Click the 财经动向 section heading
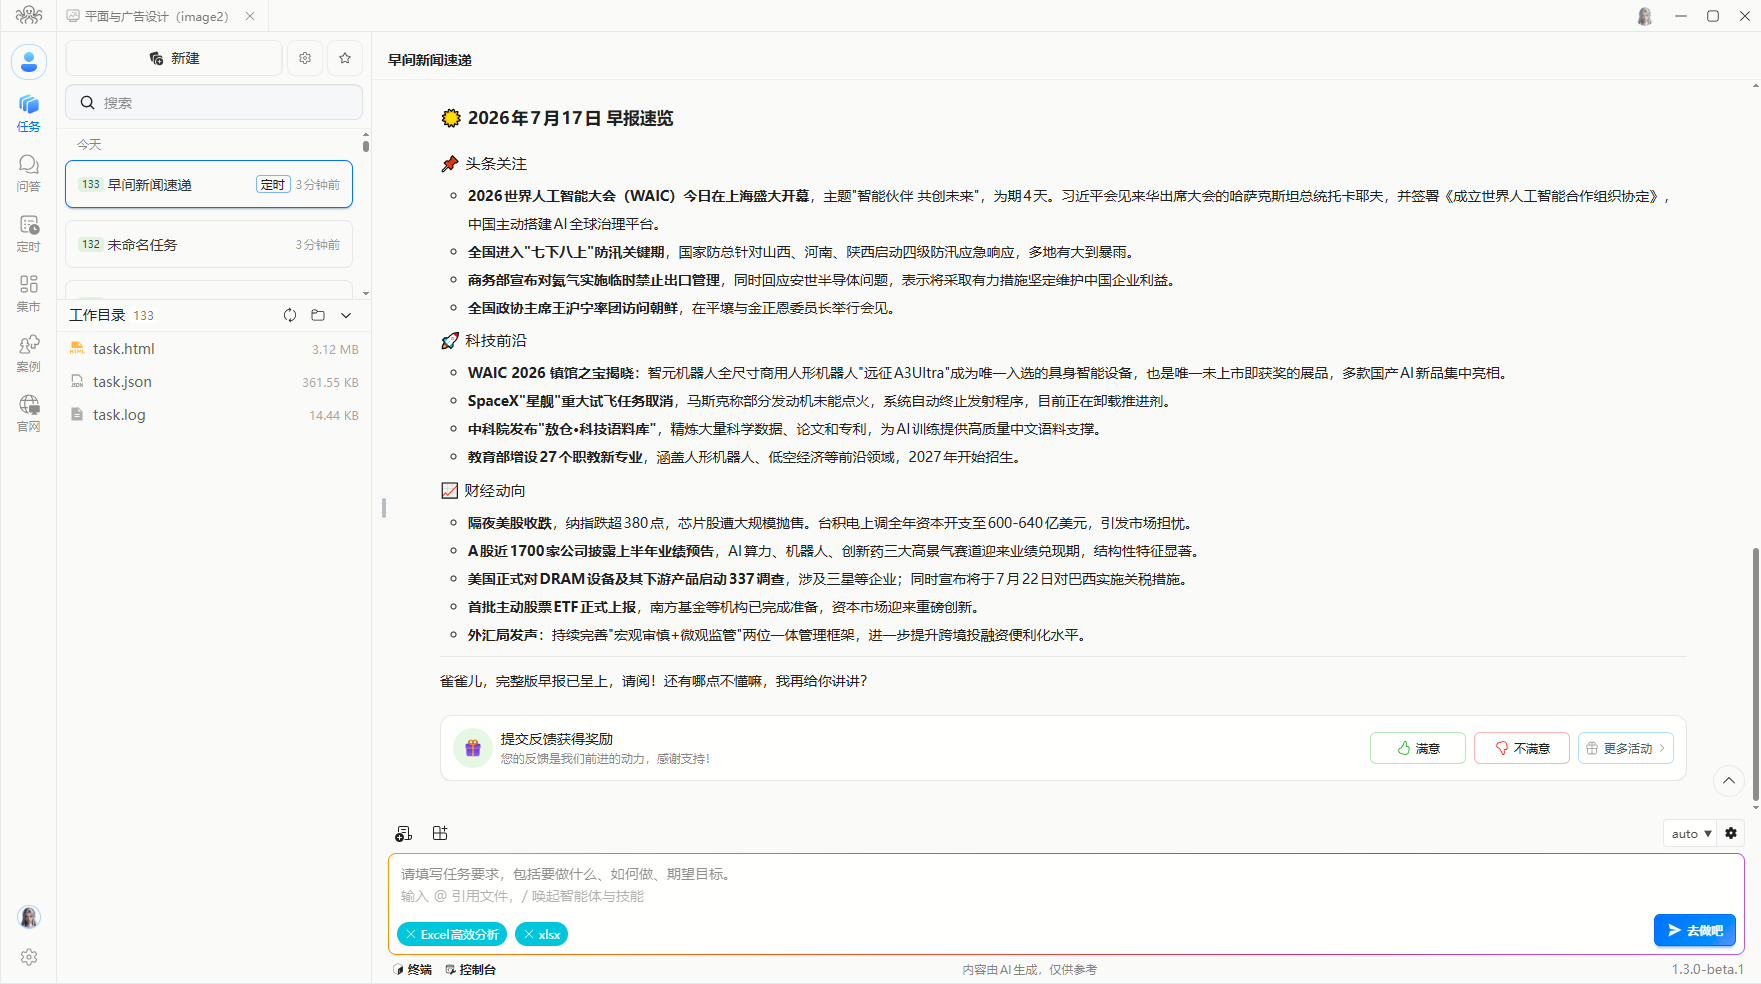This screenshot has height=984, width=1761. (x=495, y=491)
